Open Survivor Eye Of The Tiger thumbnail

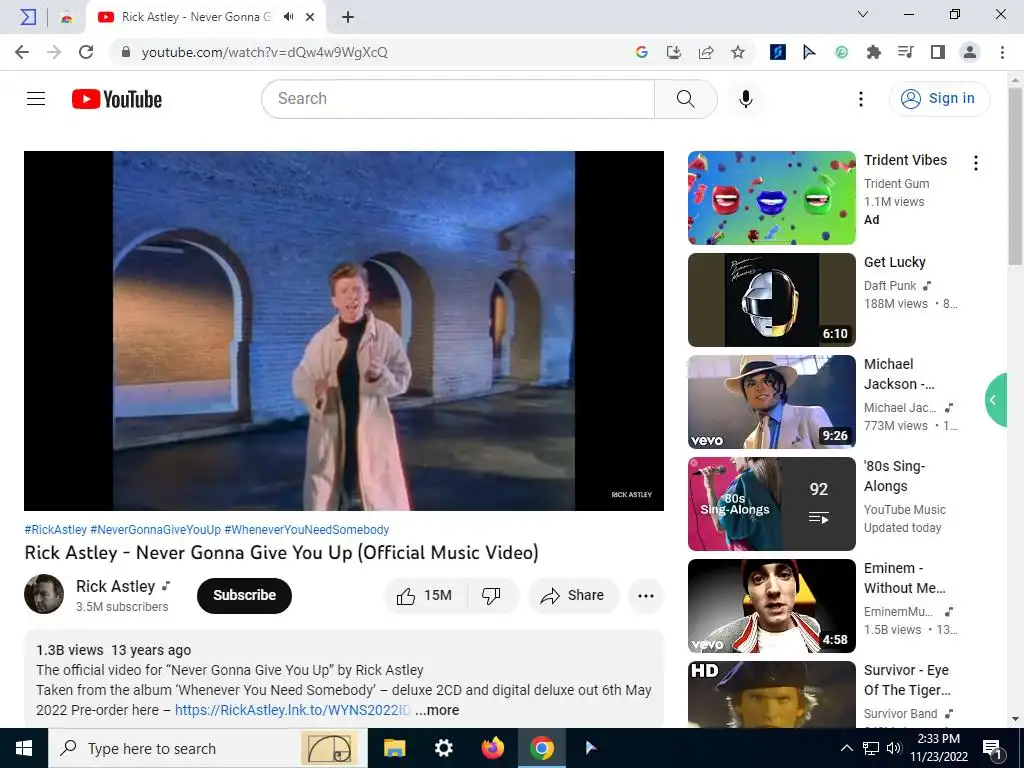click(771, 694)
